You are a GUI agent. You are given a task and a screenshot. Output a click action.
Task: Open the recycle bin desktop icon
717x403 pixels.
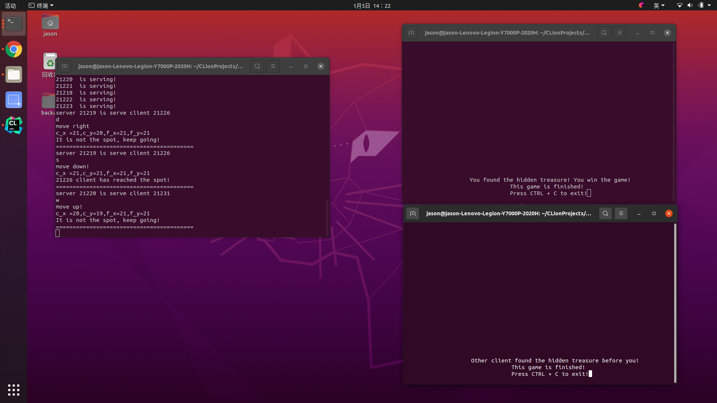[x=49, y=64]
